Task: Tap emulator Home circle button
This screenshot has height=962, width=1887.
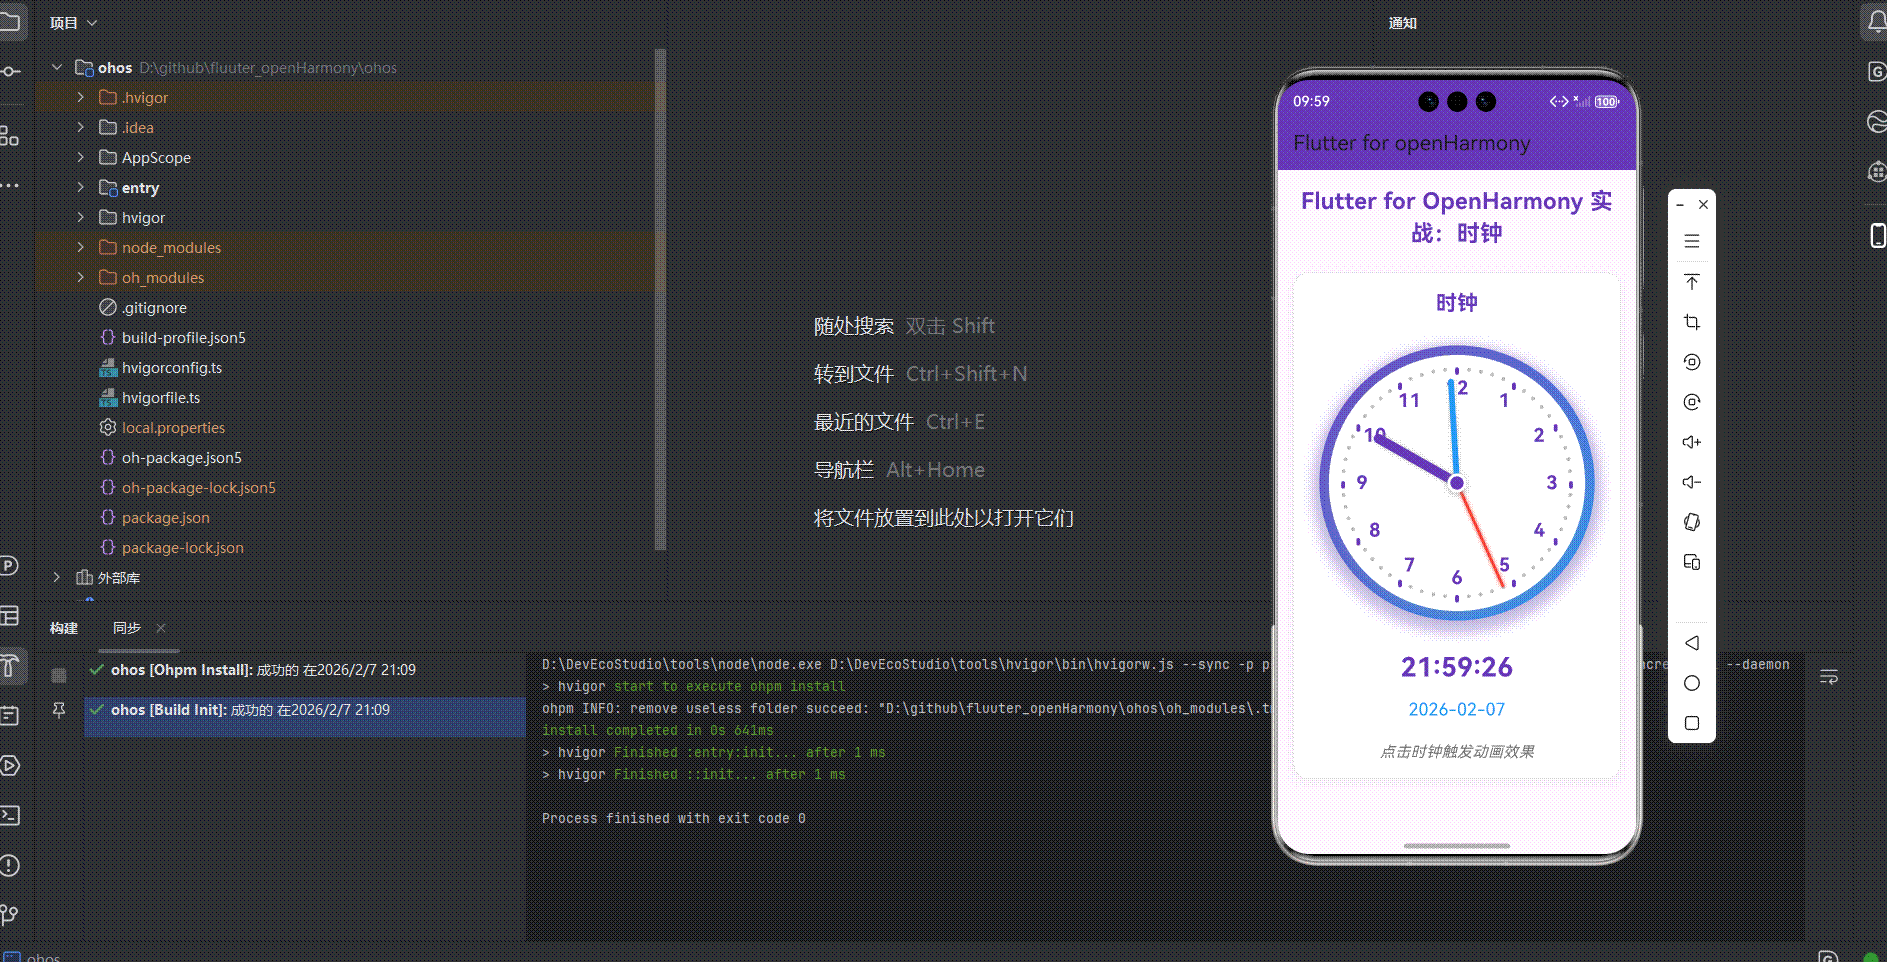Action: [x=1692, y=683]
